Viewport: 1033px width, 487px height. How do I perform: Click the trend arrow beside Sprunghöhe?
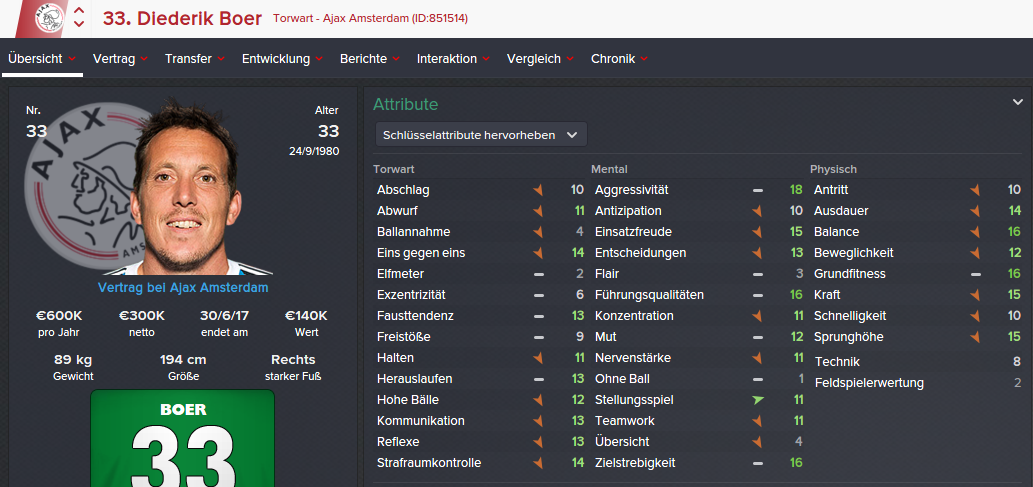click(x=975, y=337)
